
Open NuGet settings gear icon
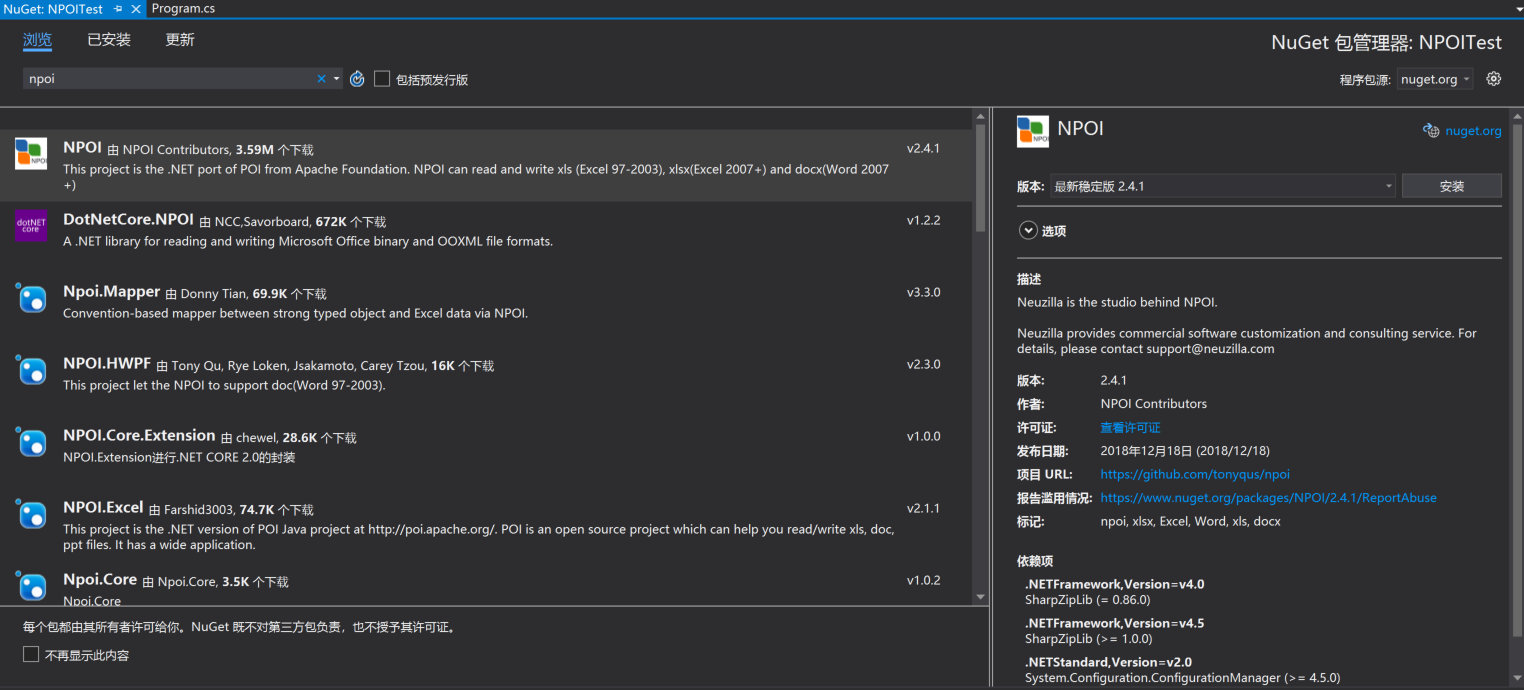(1494, 79)
